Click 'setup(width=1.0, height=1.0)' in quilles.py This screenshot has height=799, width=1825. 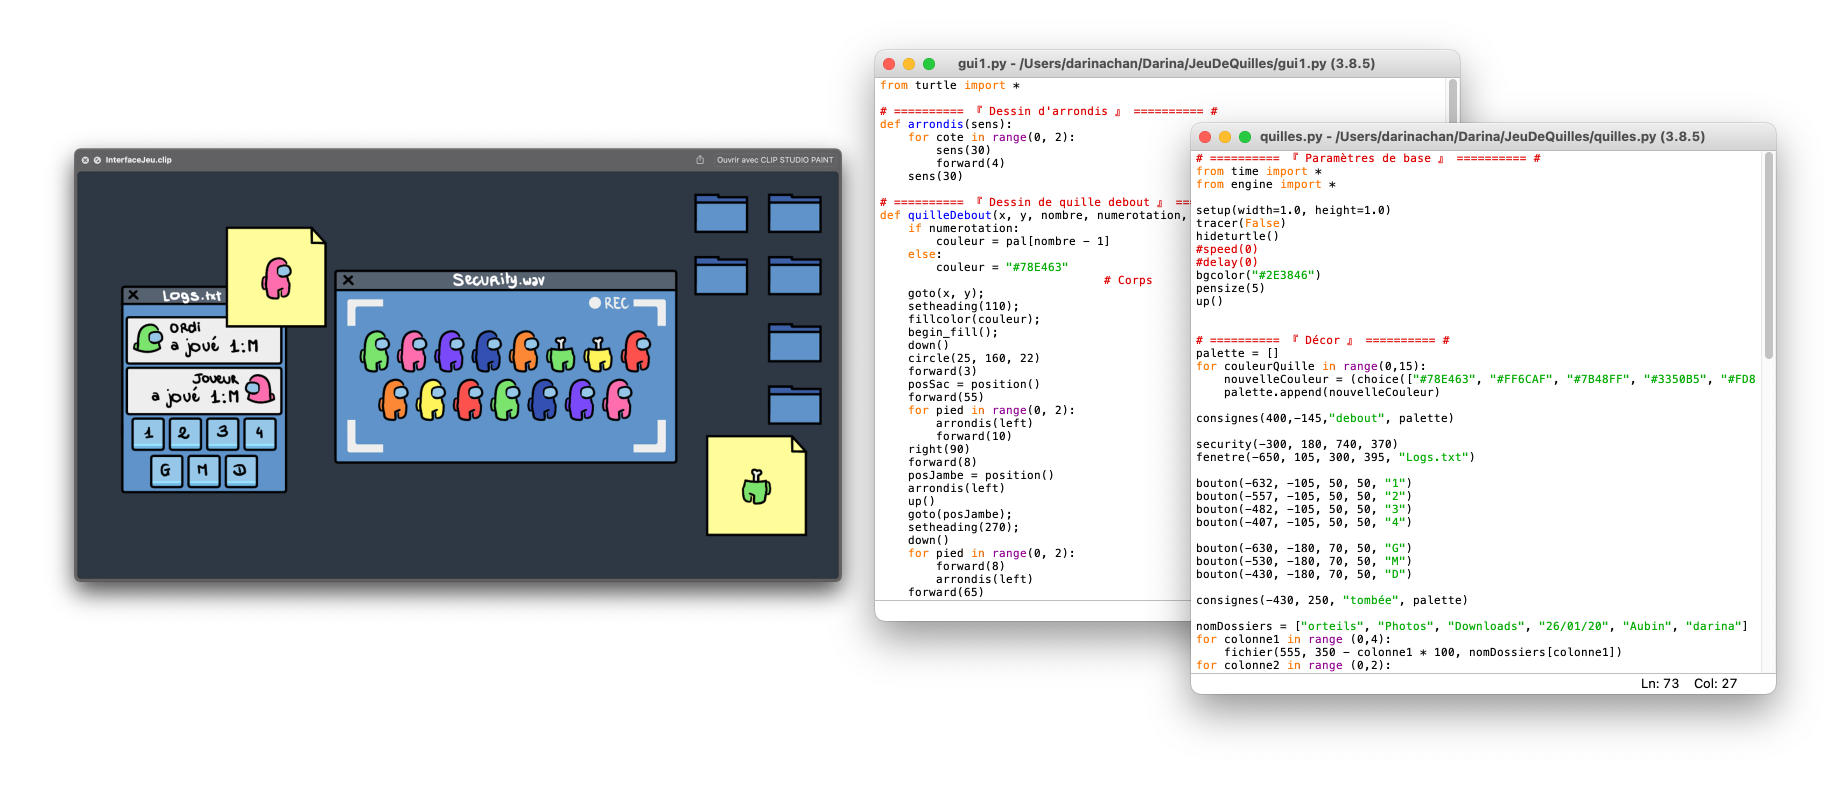[x=1294, y=211]
